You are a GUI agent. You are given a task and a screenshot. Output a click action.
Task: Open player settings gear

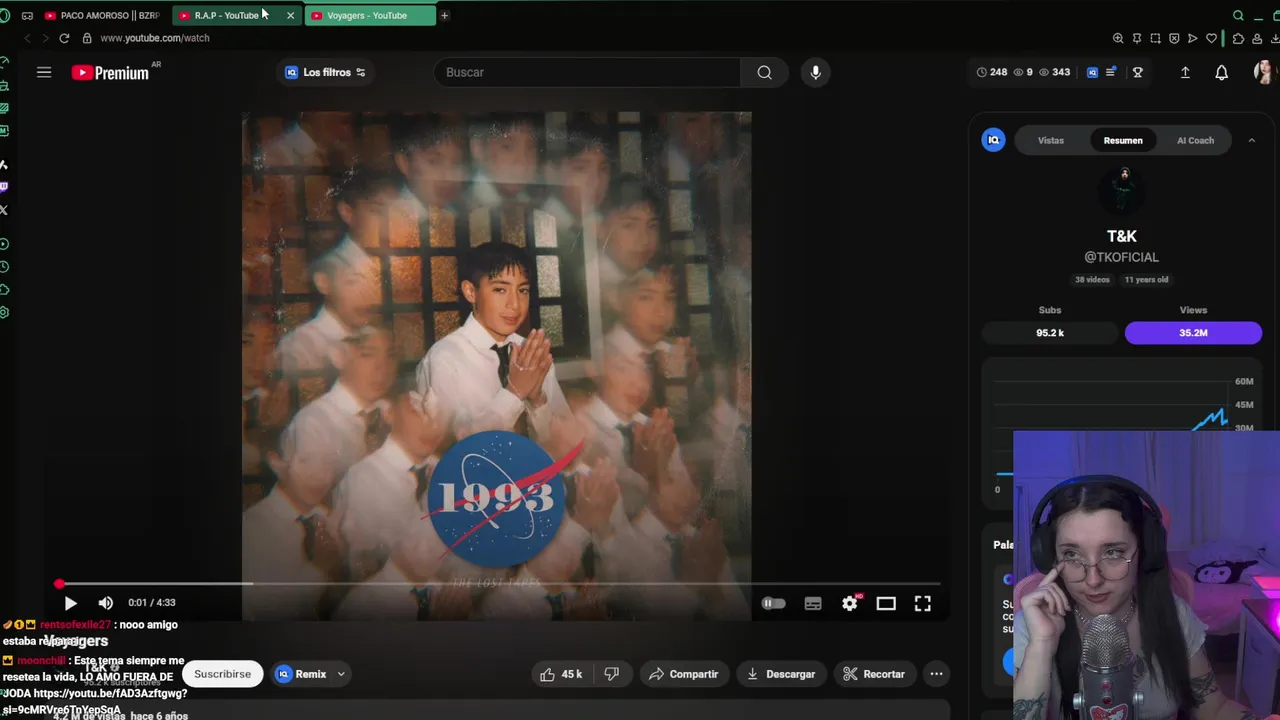(x=849, y=603)
